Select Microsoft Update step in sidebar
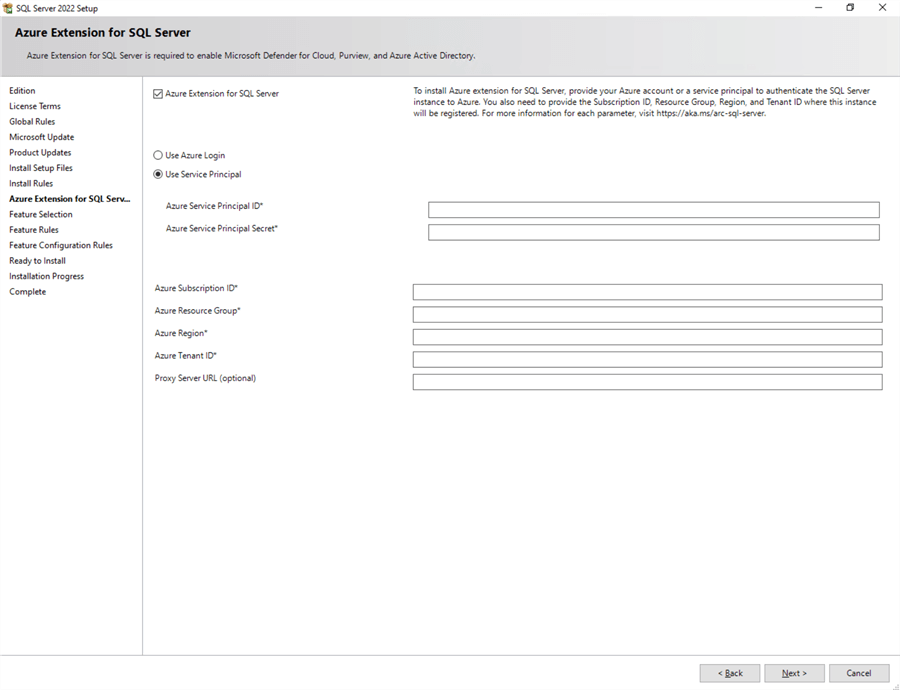This screenshot has height=690, width=900. point(41,137)
